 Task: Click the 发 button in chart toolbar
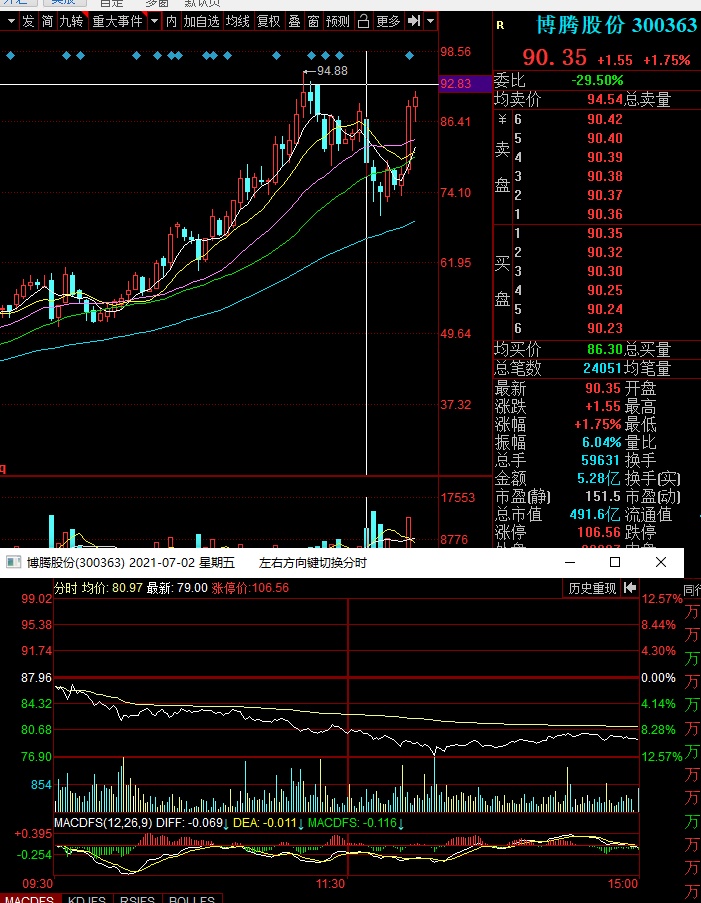point(27,21)
